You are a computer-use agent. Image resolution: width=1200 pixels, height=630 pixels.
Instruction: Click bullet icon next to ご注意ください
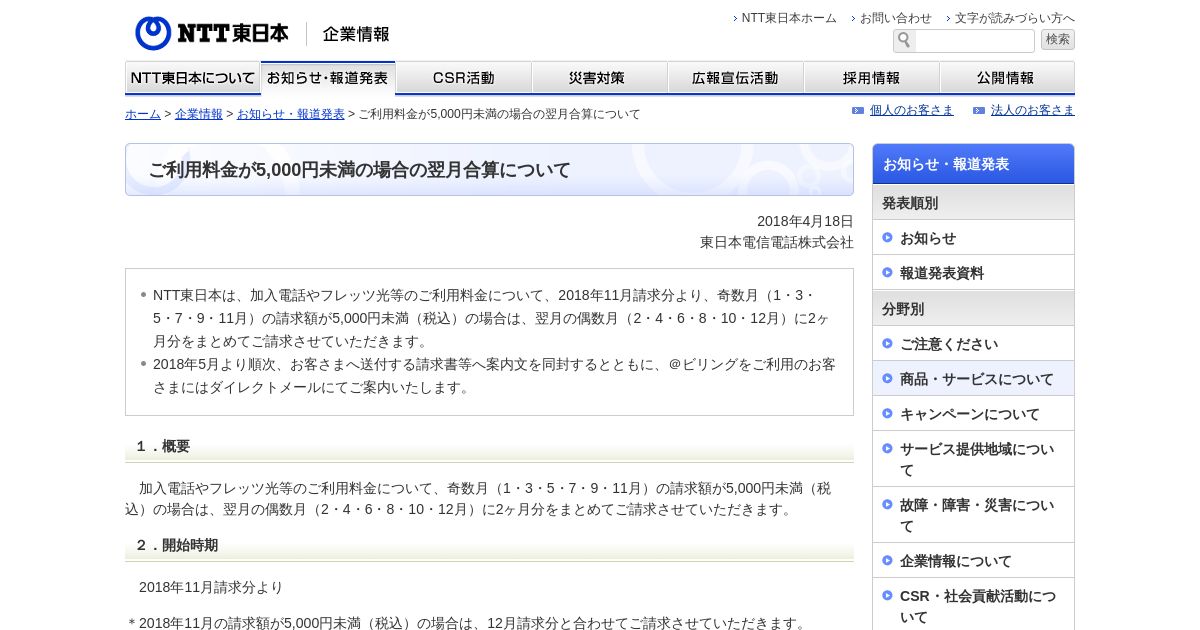click(887, 343)
